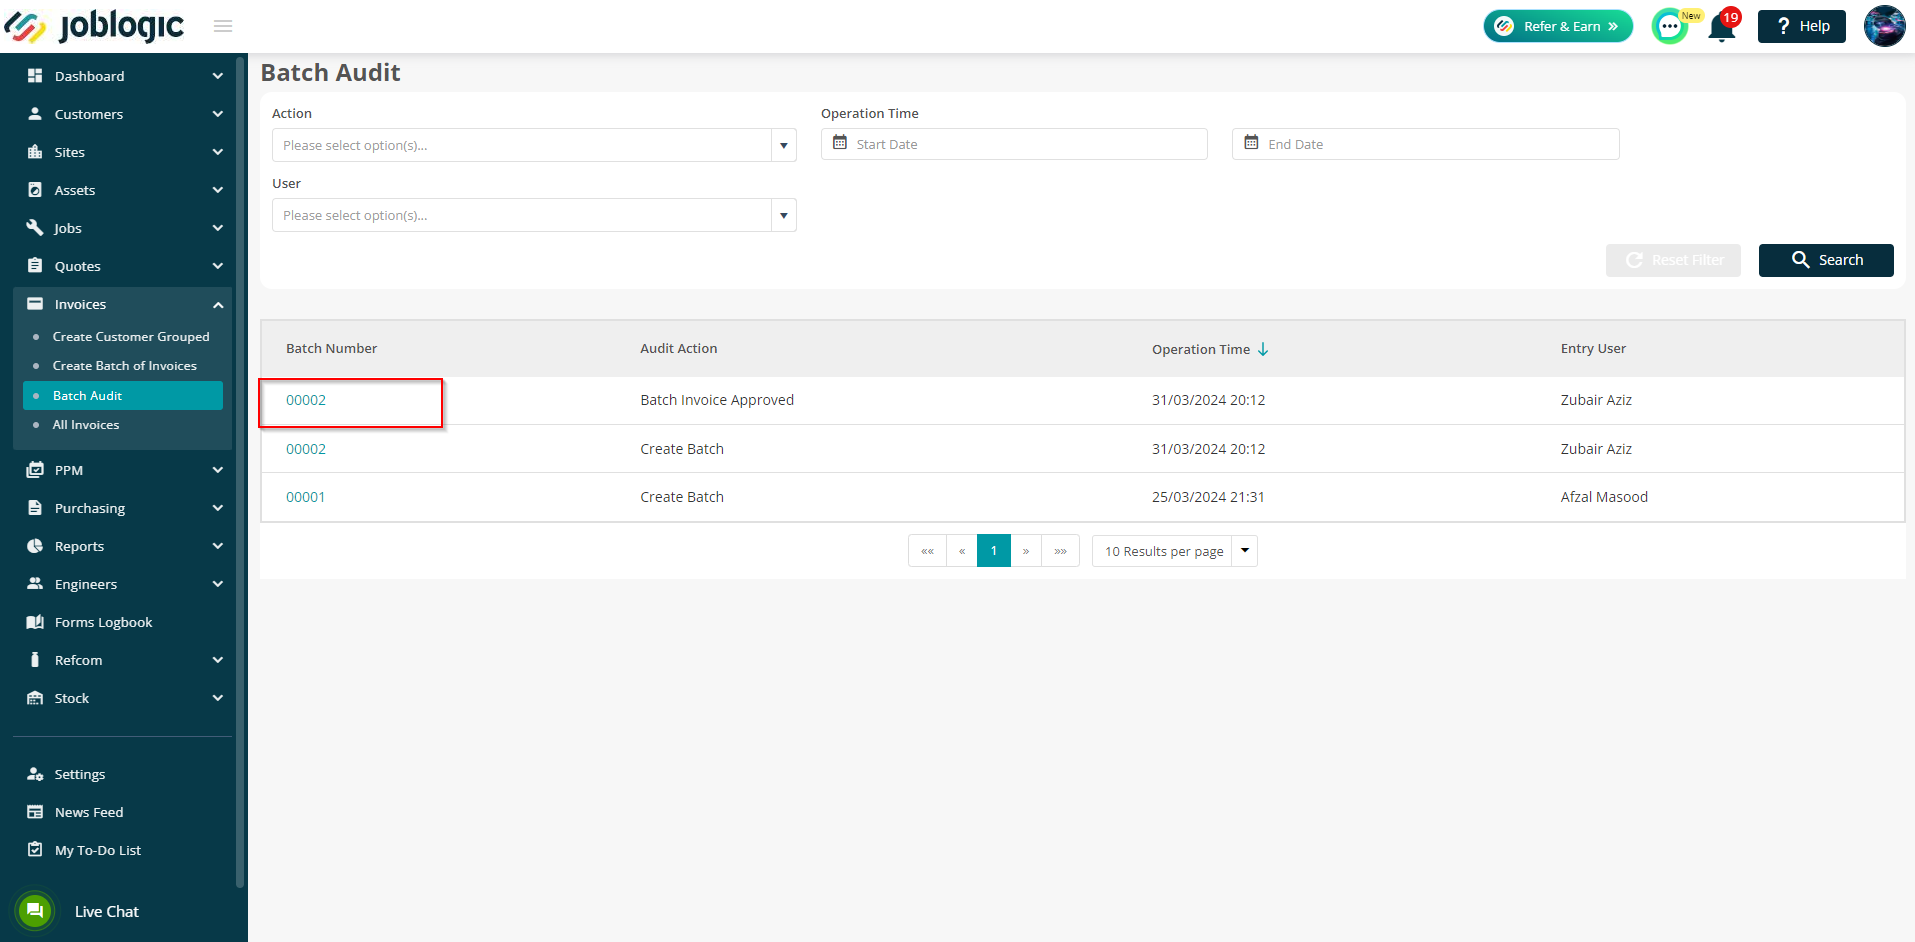The image size is (1915, 942).
Task: Click the Joblogic logo
Action: 94,26
